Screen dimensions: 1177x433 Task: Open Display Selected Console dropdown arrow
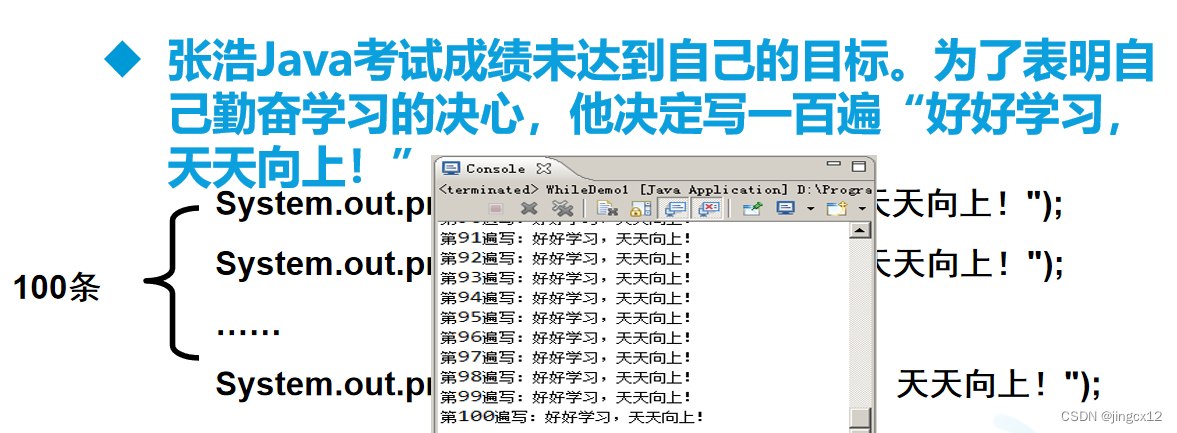[x=810, y=209]
